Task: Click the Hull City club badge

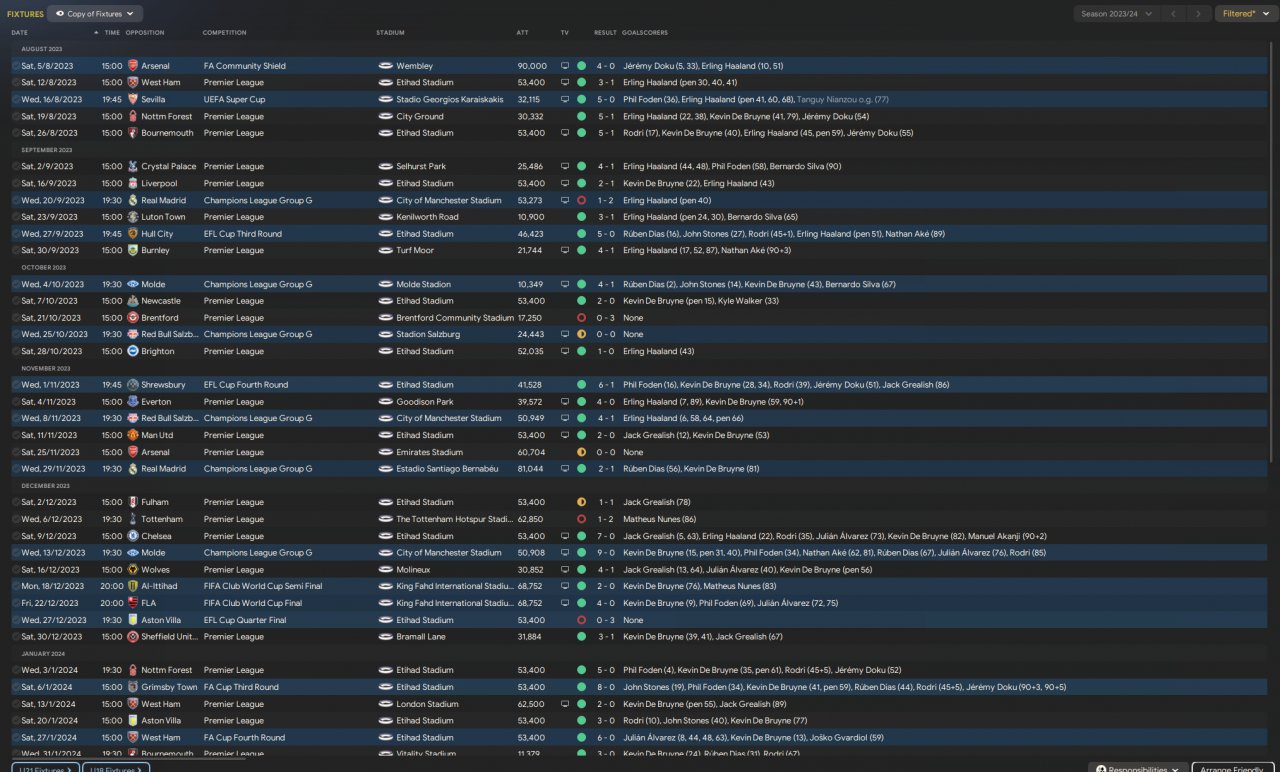Action: pyautogui.click(x=133, y=234)
